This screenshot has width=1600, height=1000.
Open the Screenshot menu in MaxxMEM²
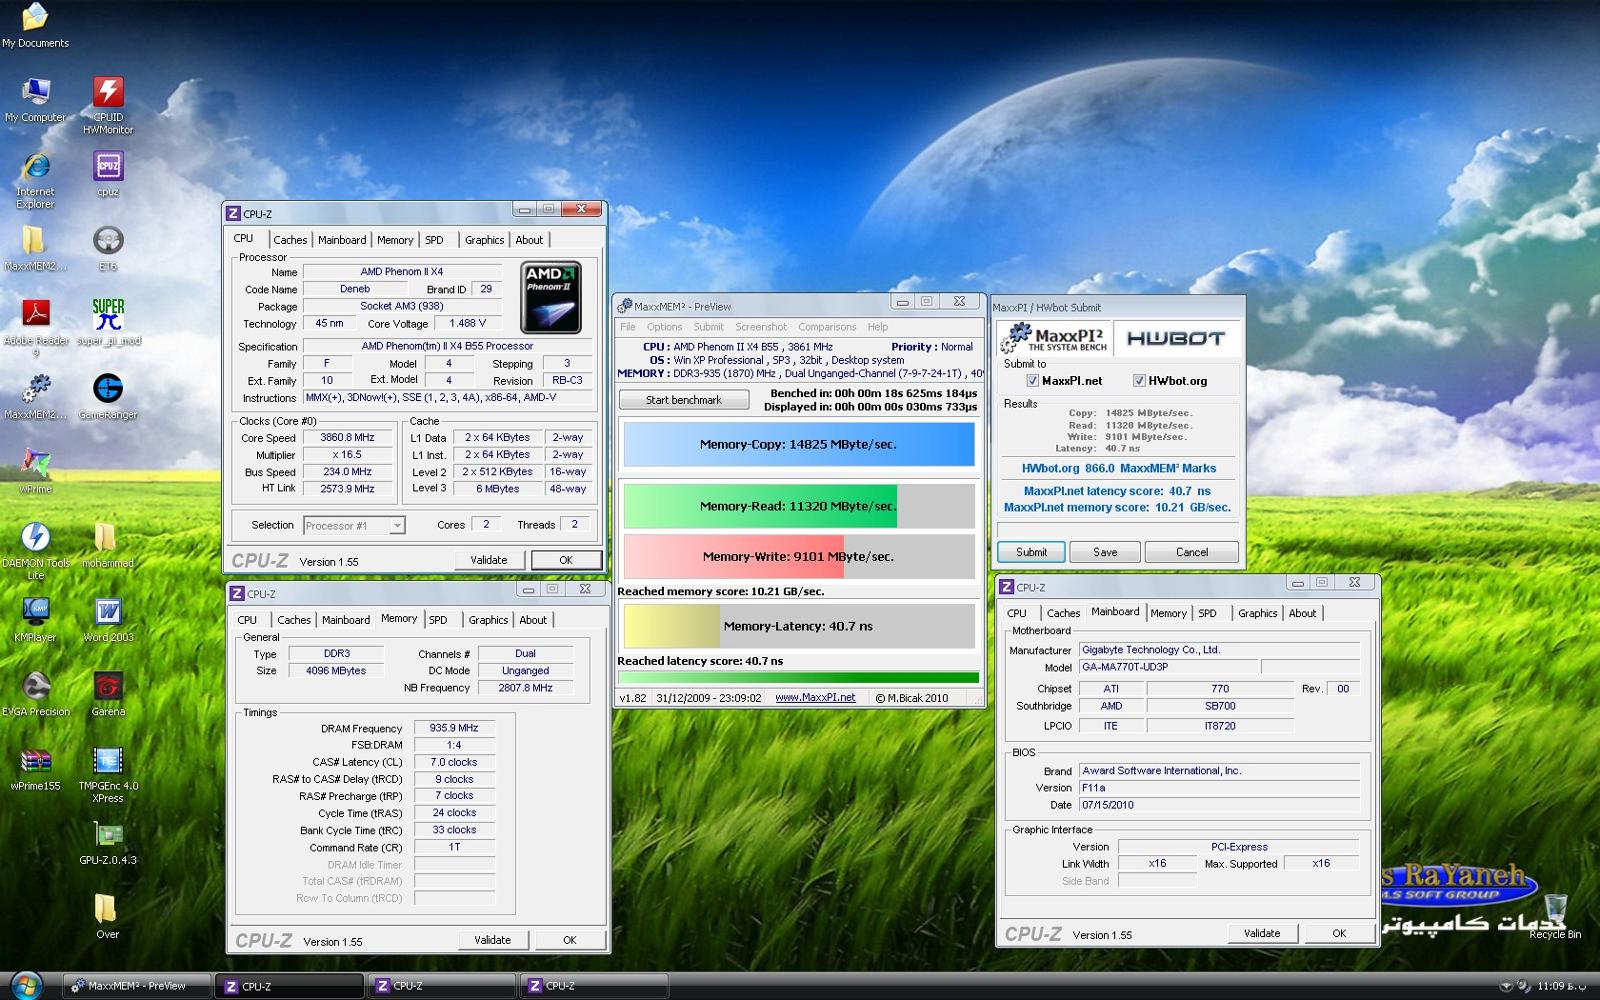click(x=761, y=327)
